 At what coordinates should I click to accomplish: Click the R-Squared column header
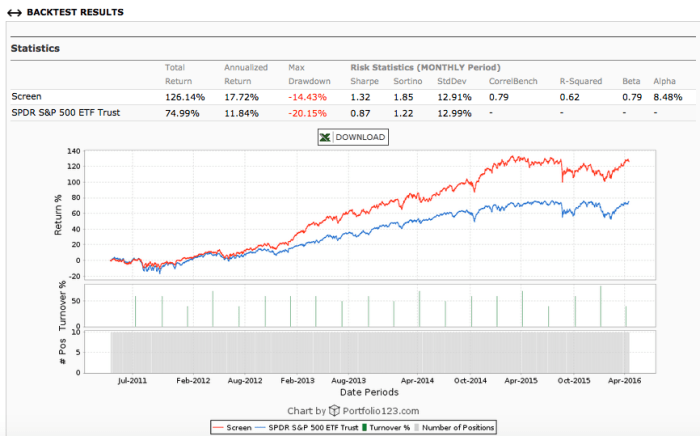point(581,81)
